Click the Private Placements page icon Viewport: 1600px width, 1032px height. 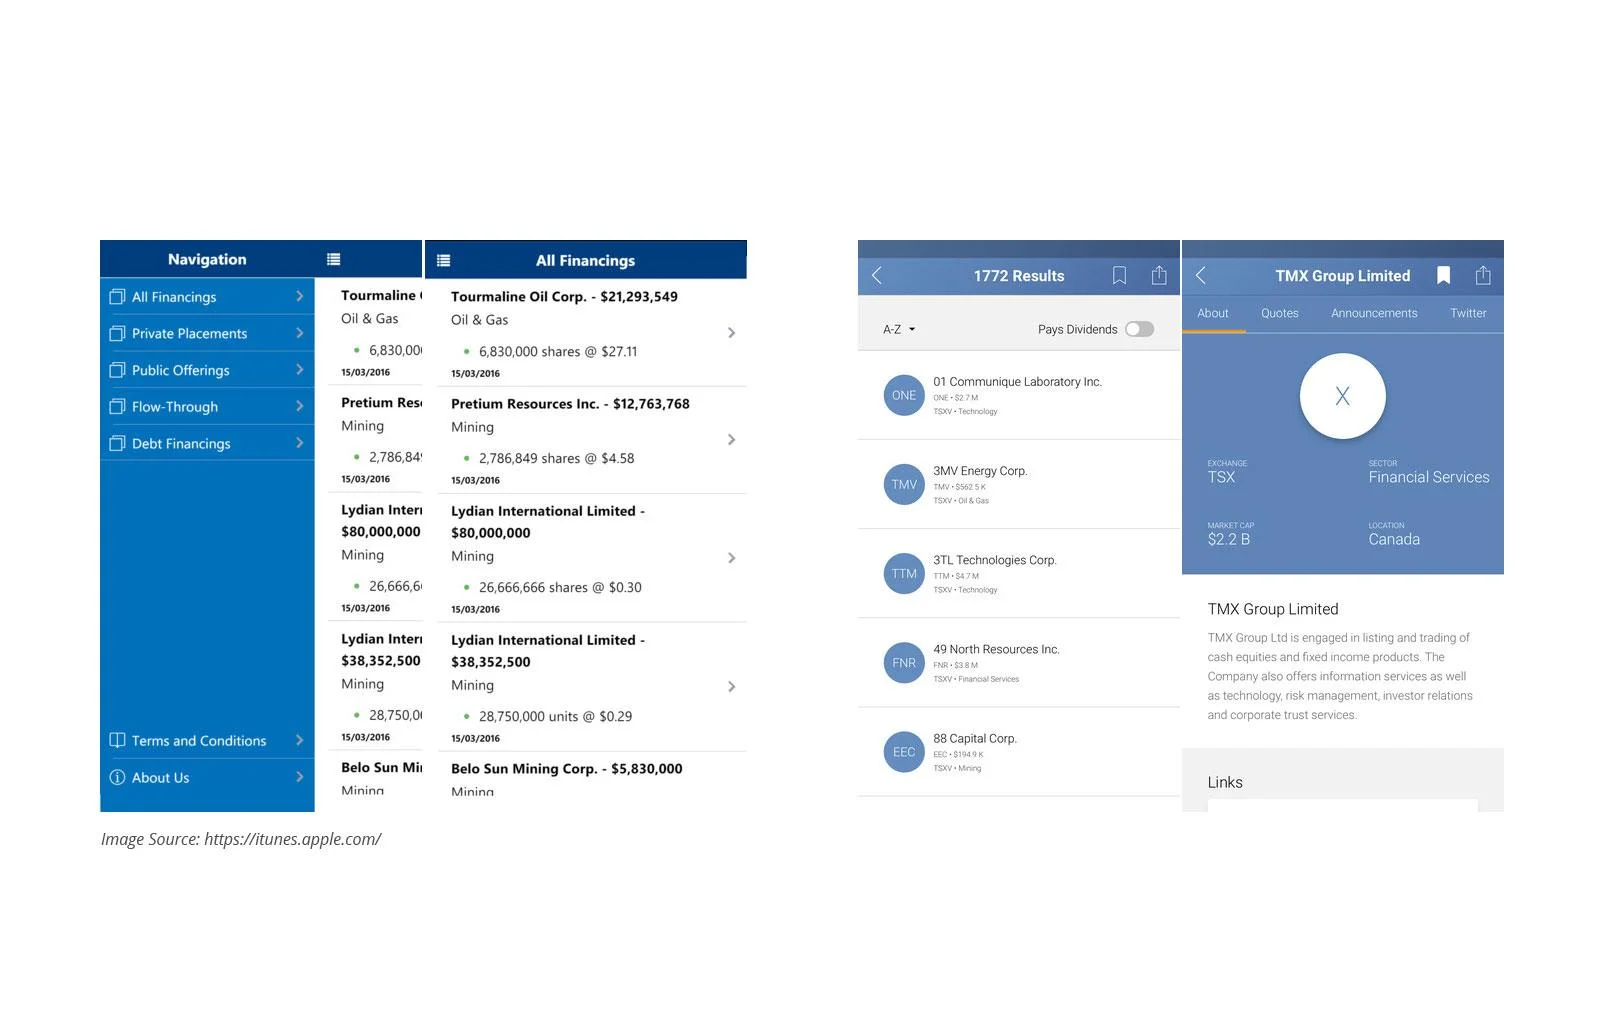click(117, 333)
